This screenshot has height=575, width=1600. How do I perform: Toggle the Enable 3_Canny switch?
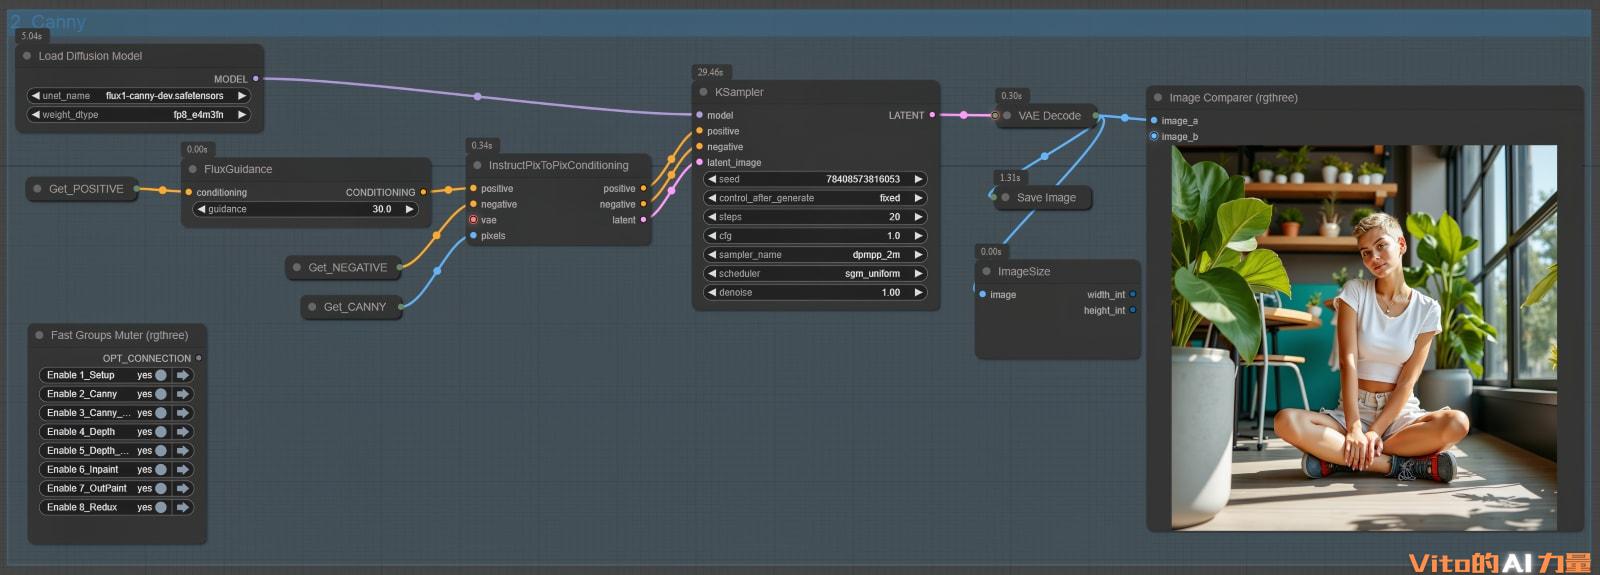tap(161, 413)
